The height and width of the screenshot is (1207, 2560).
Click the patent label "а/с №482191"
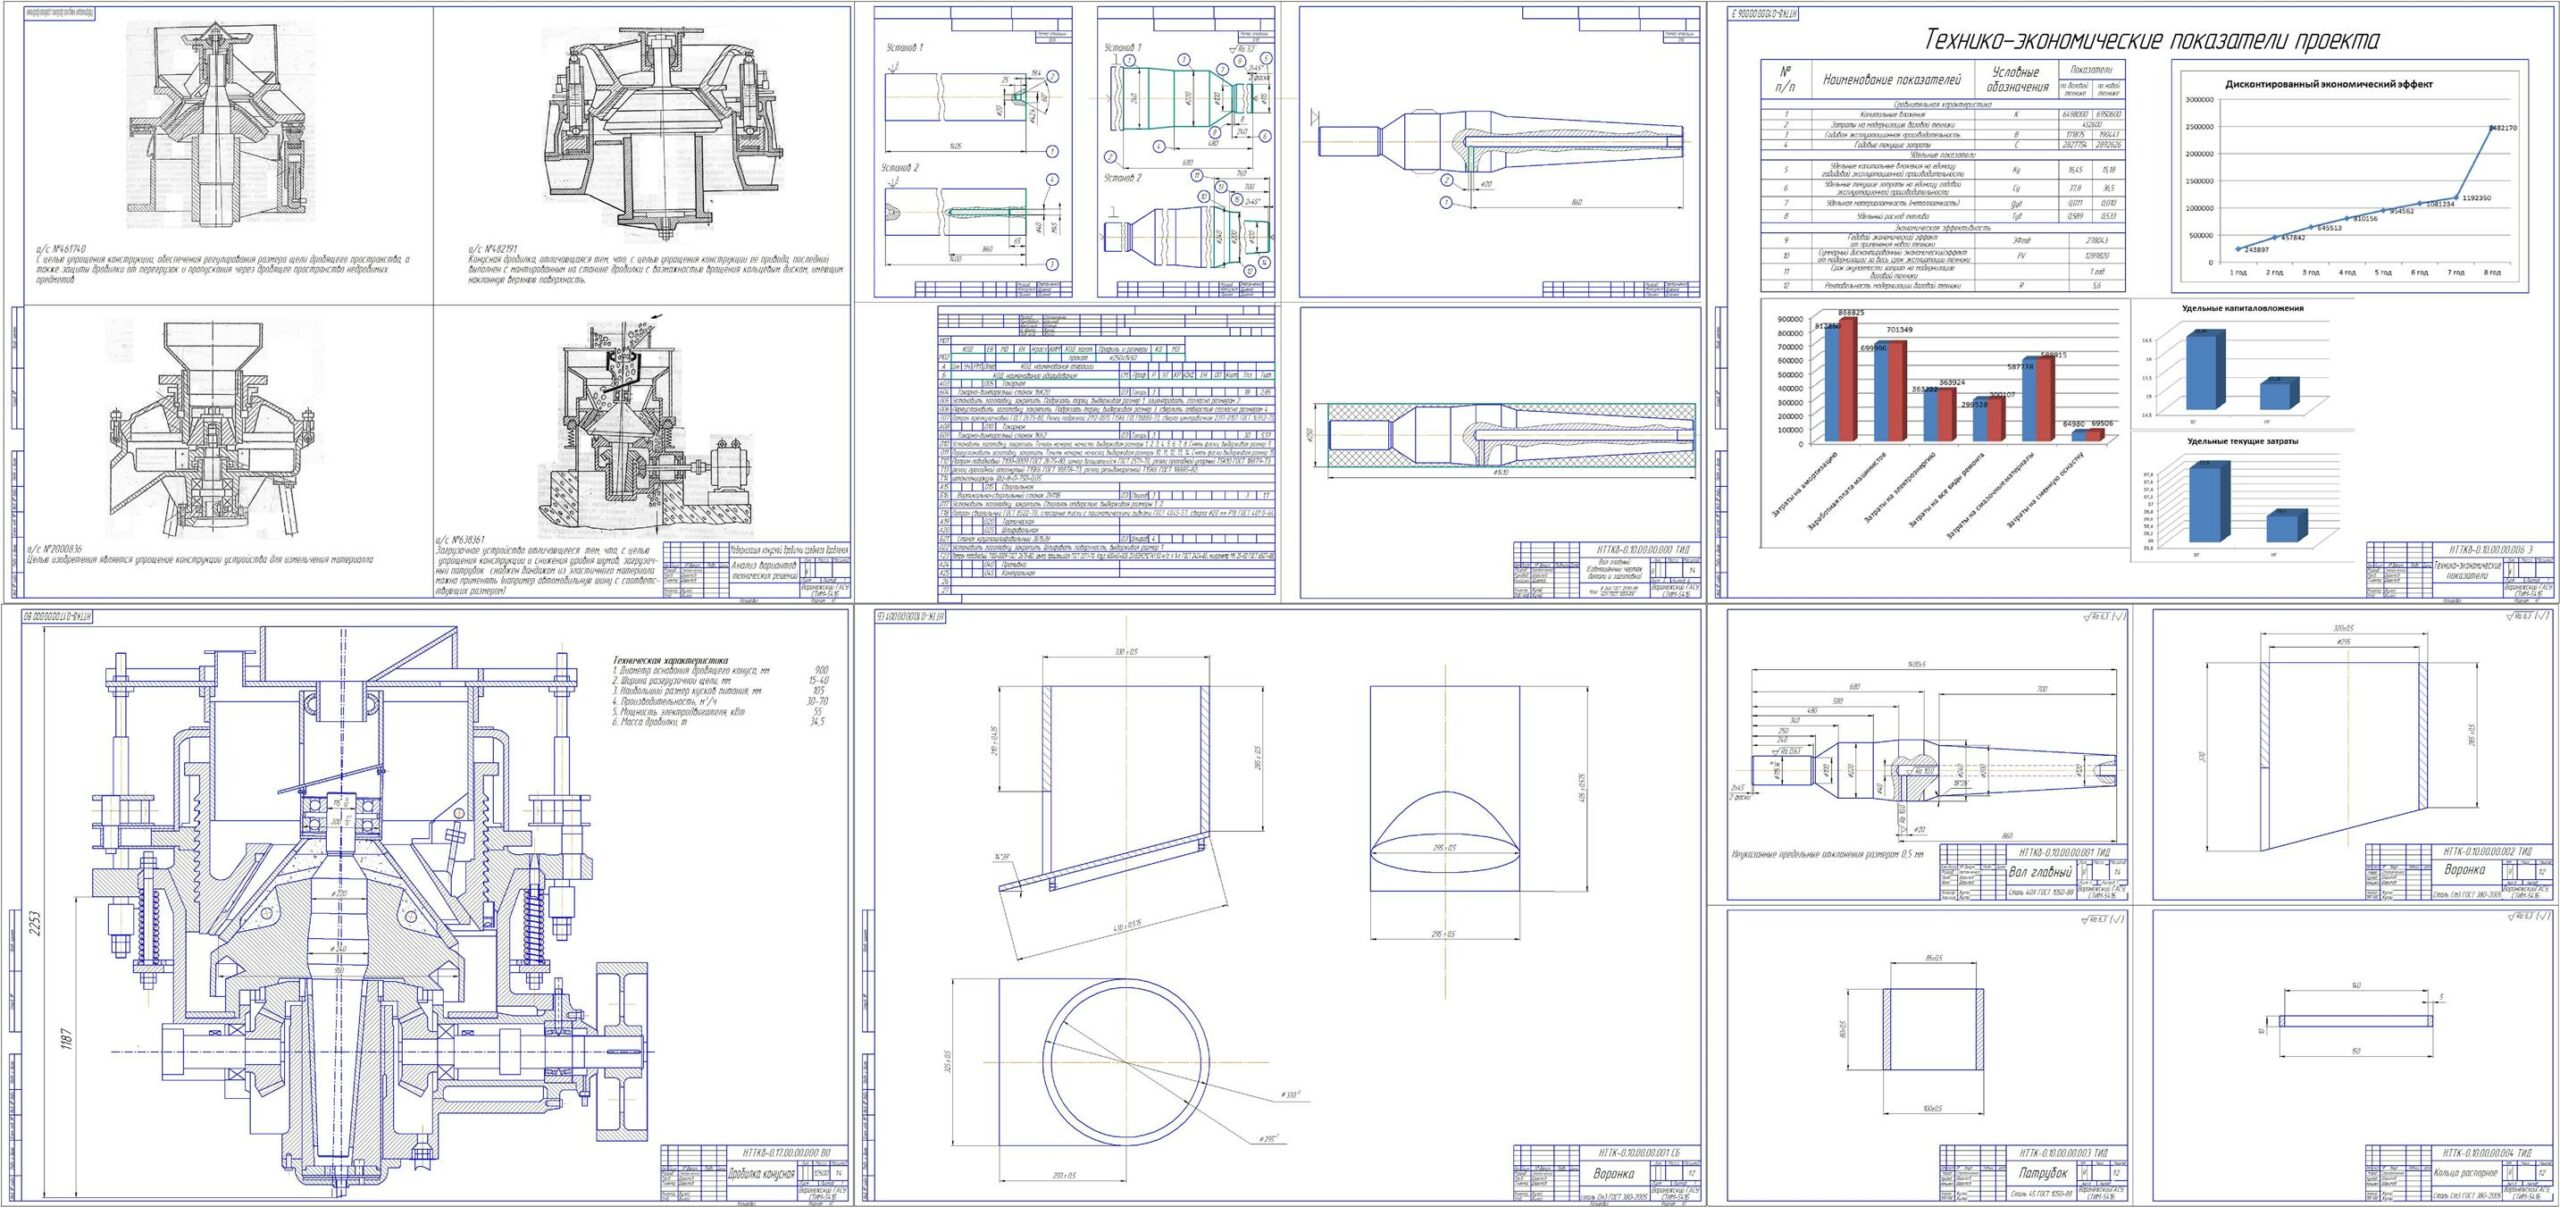493,249
